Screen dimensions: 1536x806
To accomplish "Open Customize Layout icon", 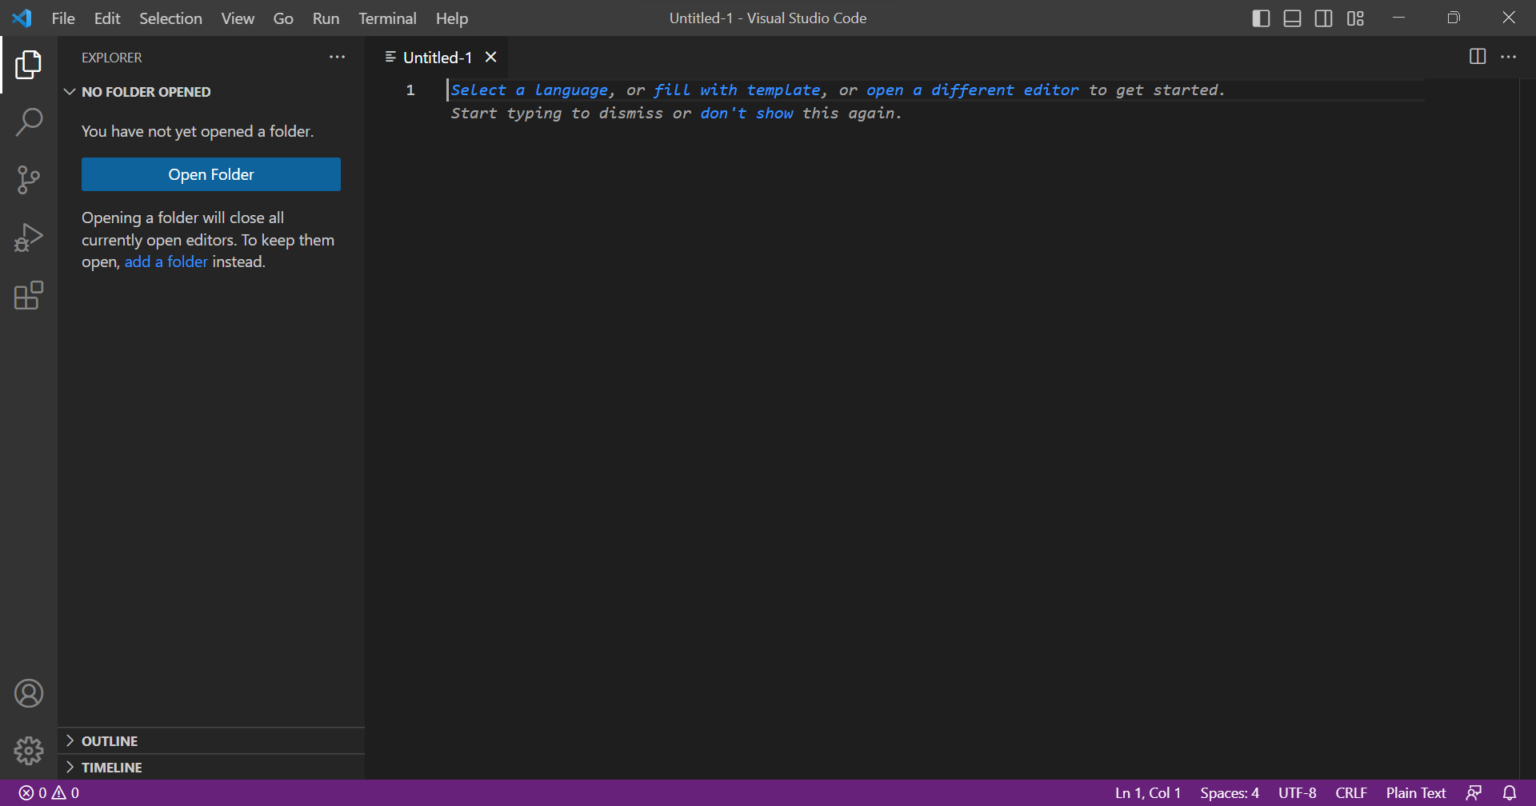I will [1355, 18].
